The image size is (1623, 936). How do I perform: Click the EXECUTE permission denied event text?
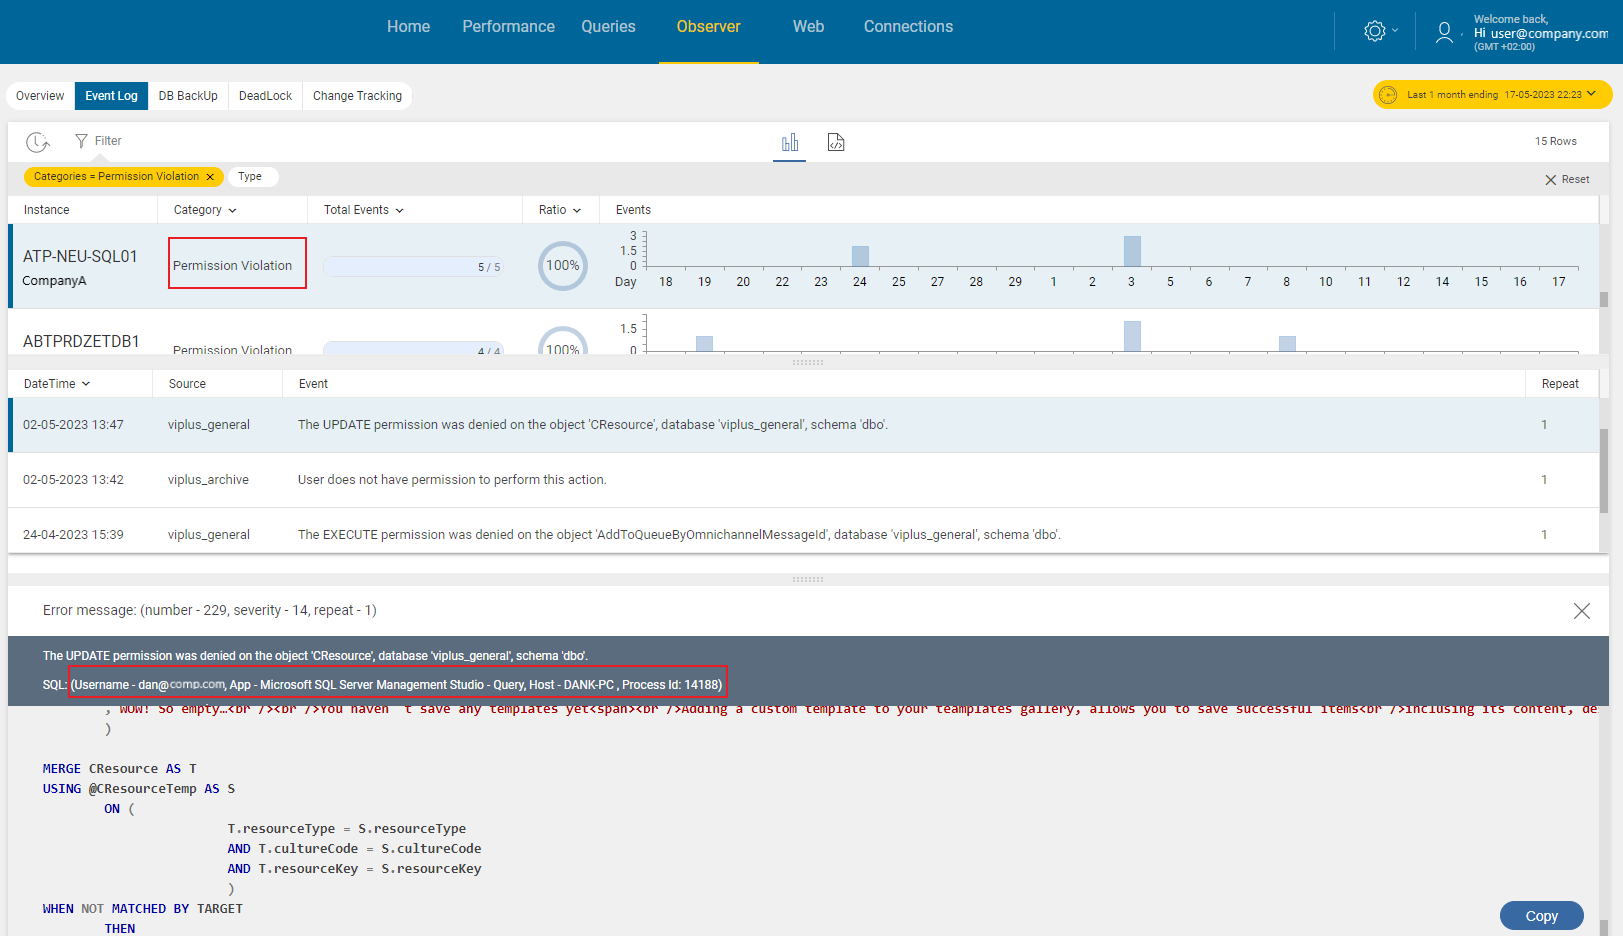pyautogui.click(x=679, y=535)
